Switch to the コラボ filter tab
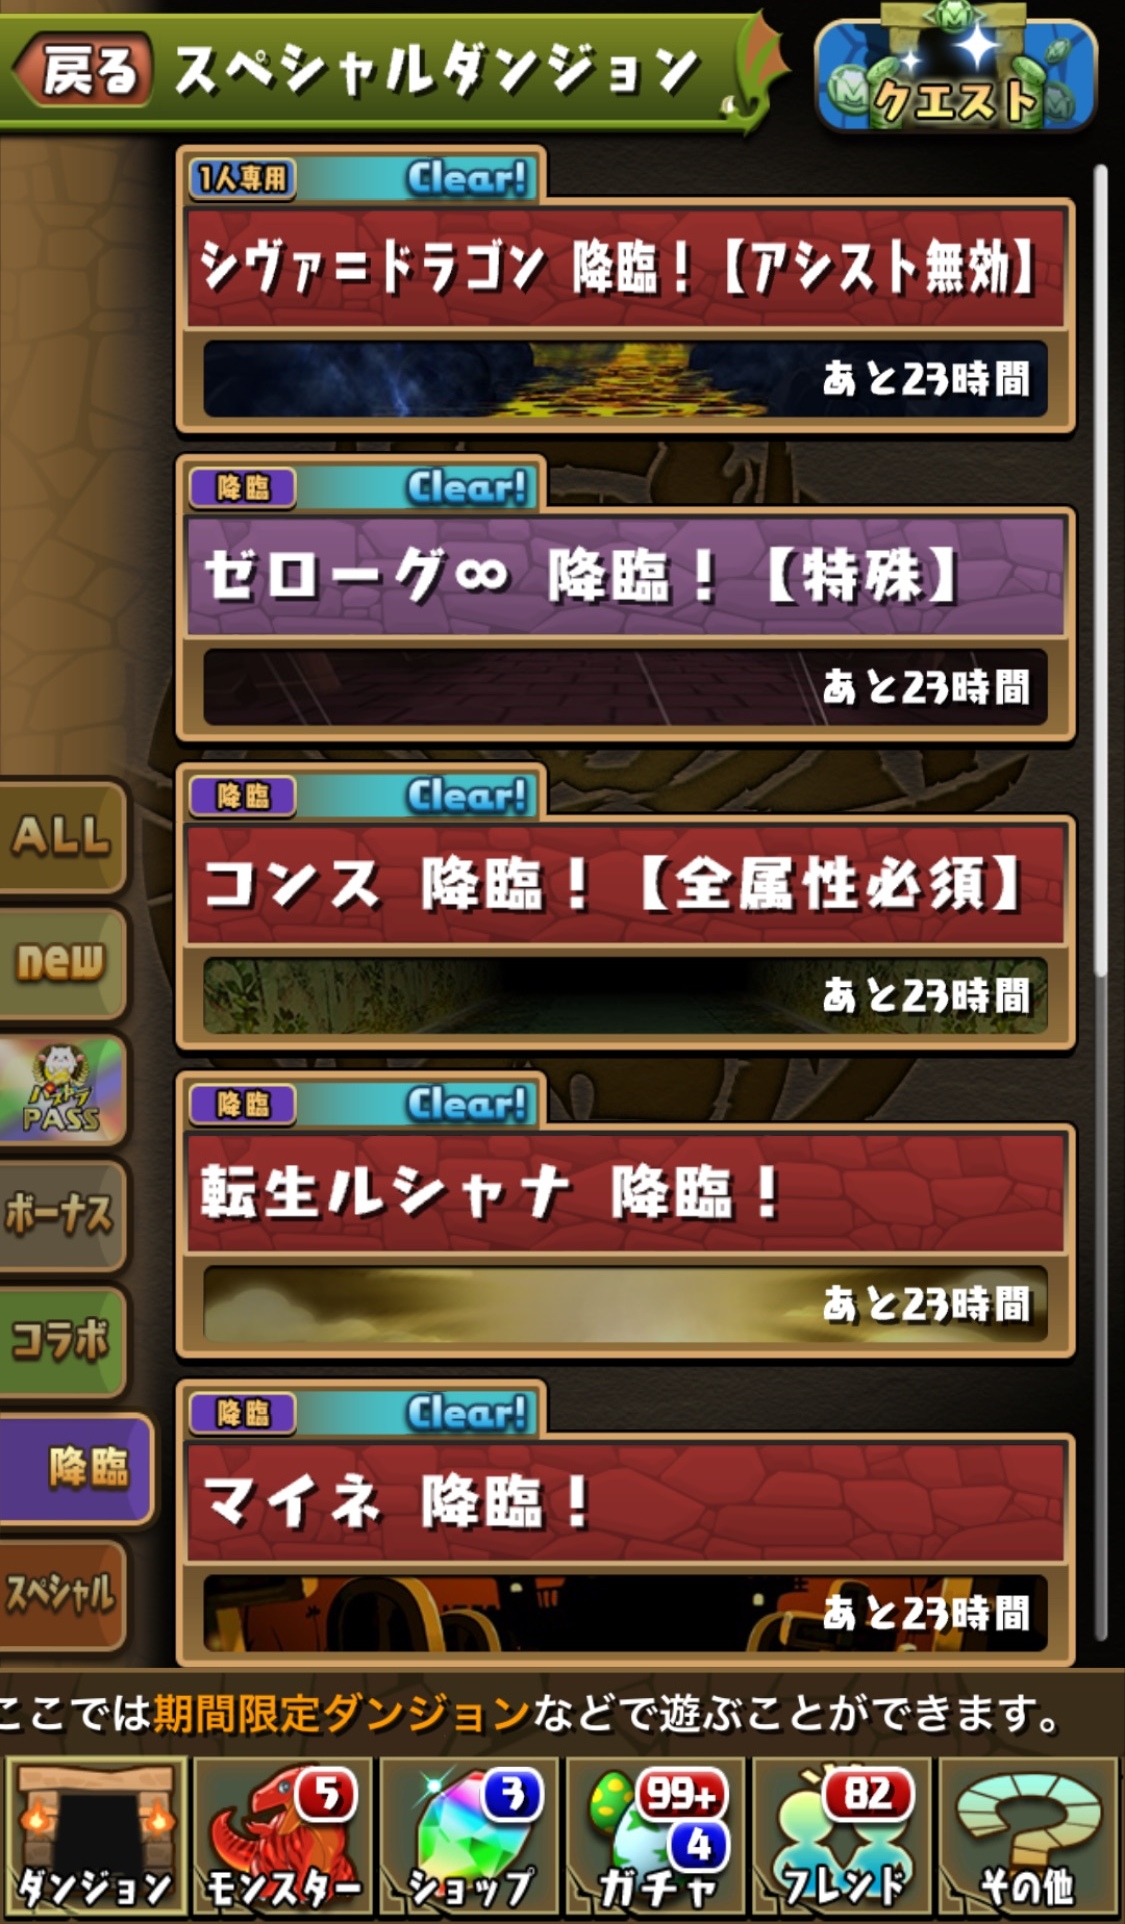 pyautogui.click(x=62, y=1341)
